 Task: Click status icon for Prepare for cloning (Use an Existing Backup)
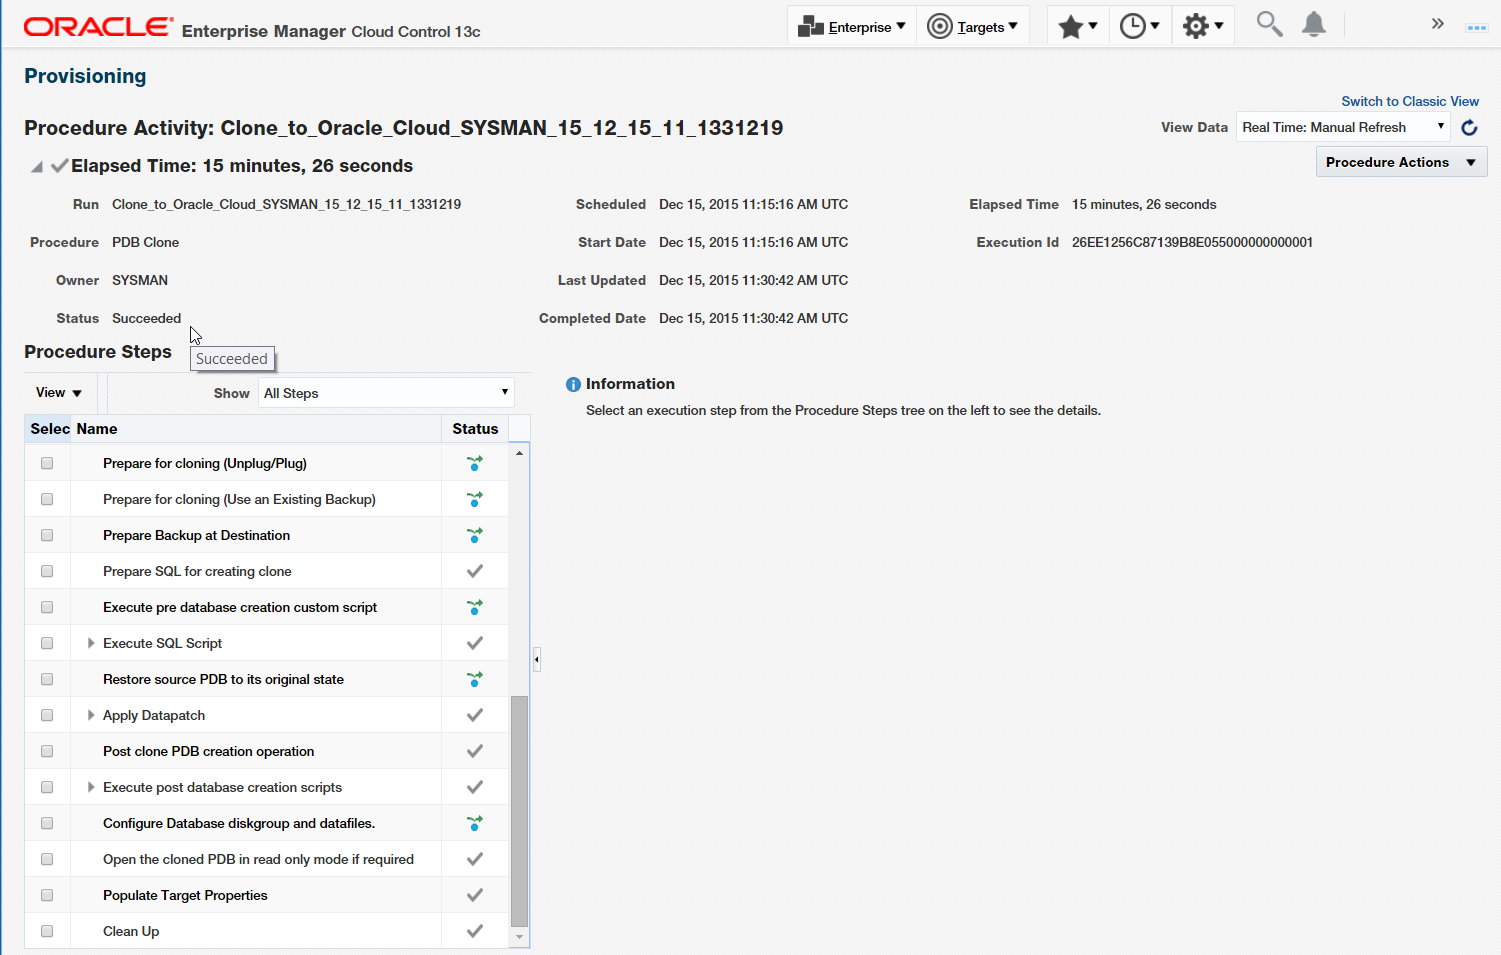pyautogui.click(x=475, y=499)
